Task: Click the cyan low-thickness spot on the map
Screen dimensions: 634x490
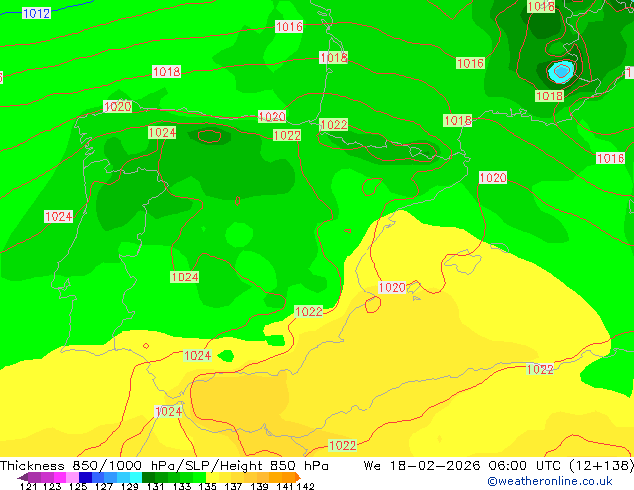Action: [x=561, y=72]
